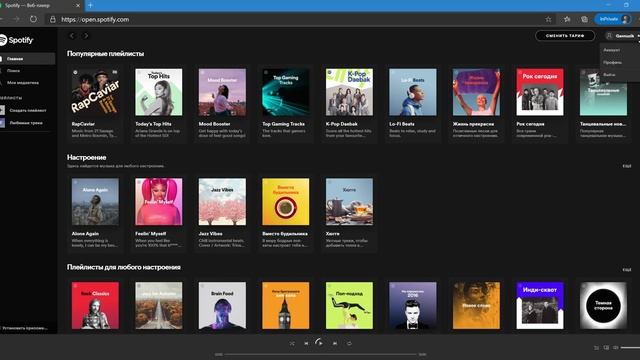Image resolution: width=640 pixels, height=360 pixels.
Task: Open the Инди-сквот playlist cover
Action: click(x=540, y=305)
